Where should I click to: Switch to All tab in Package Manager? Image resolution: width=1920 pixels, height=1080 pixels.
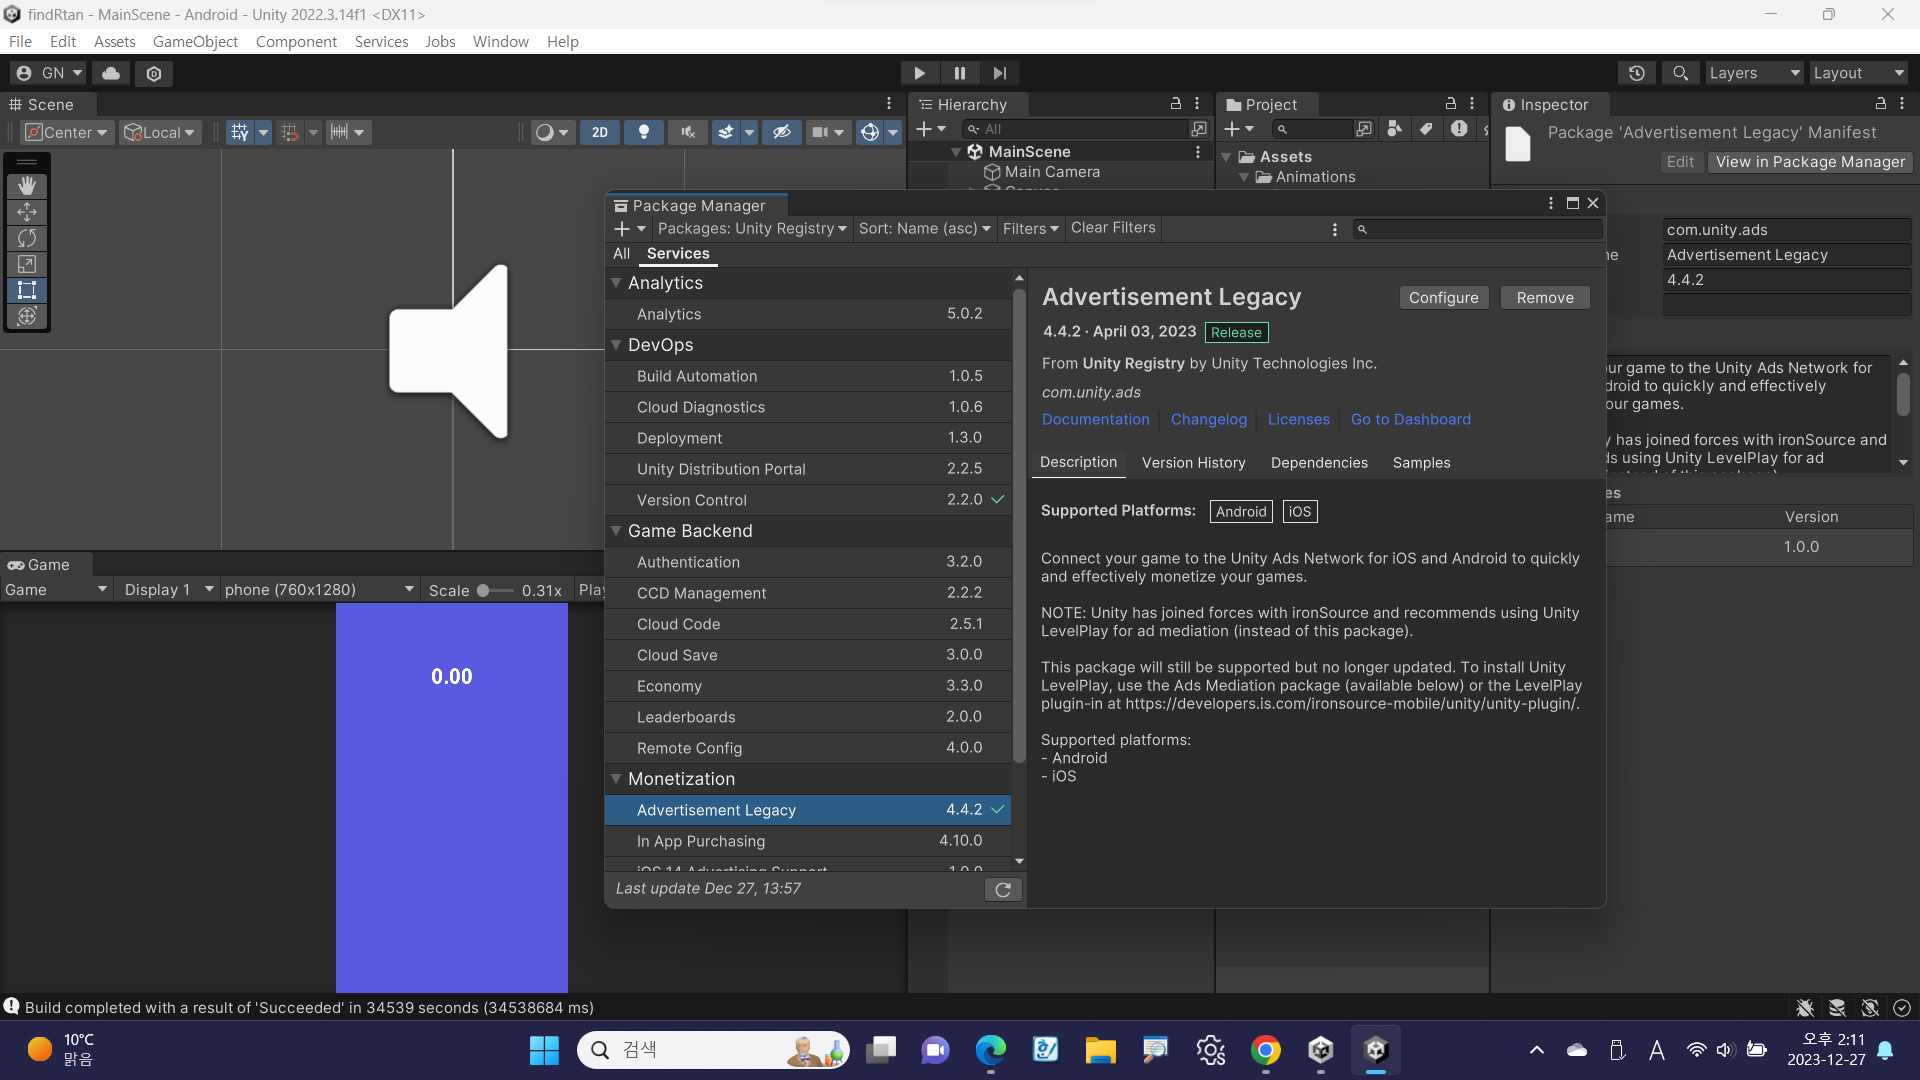(622, 254)
